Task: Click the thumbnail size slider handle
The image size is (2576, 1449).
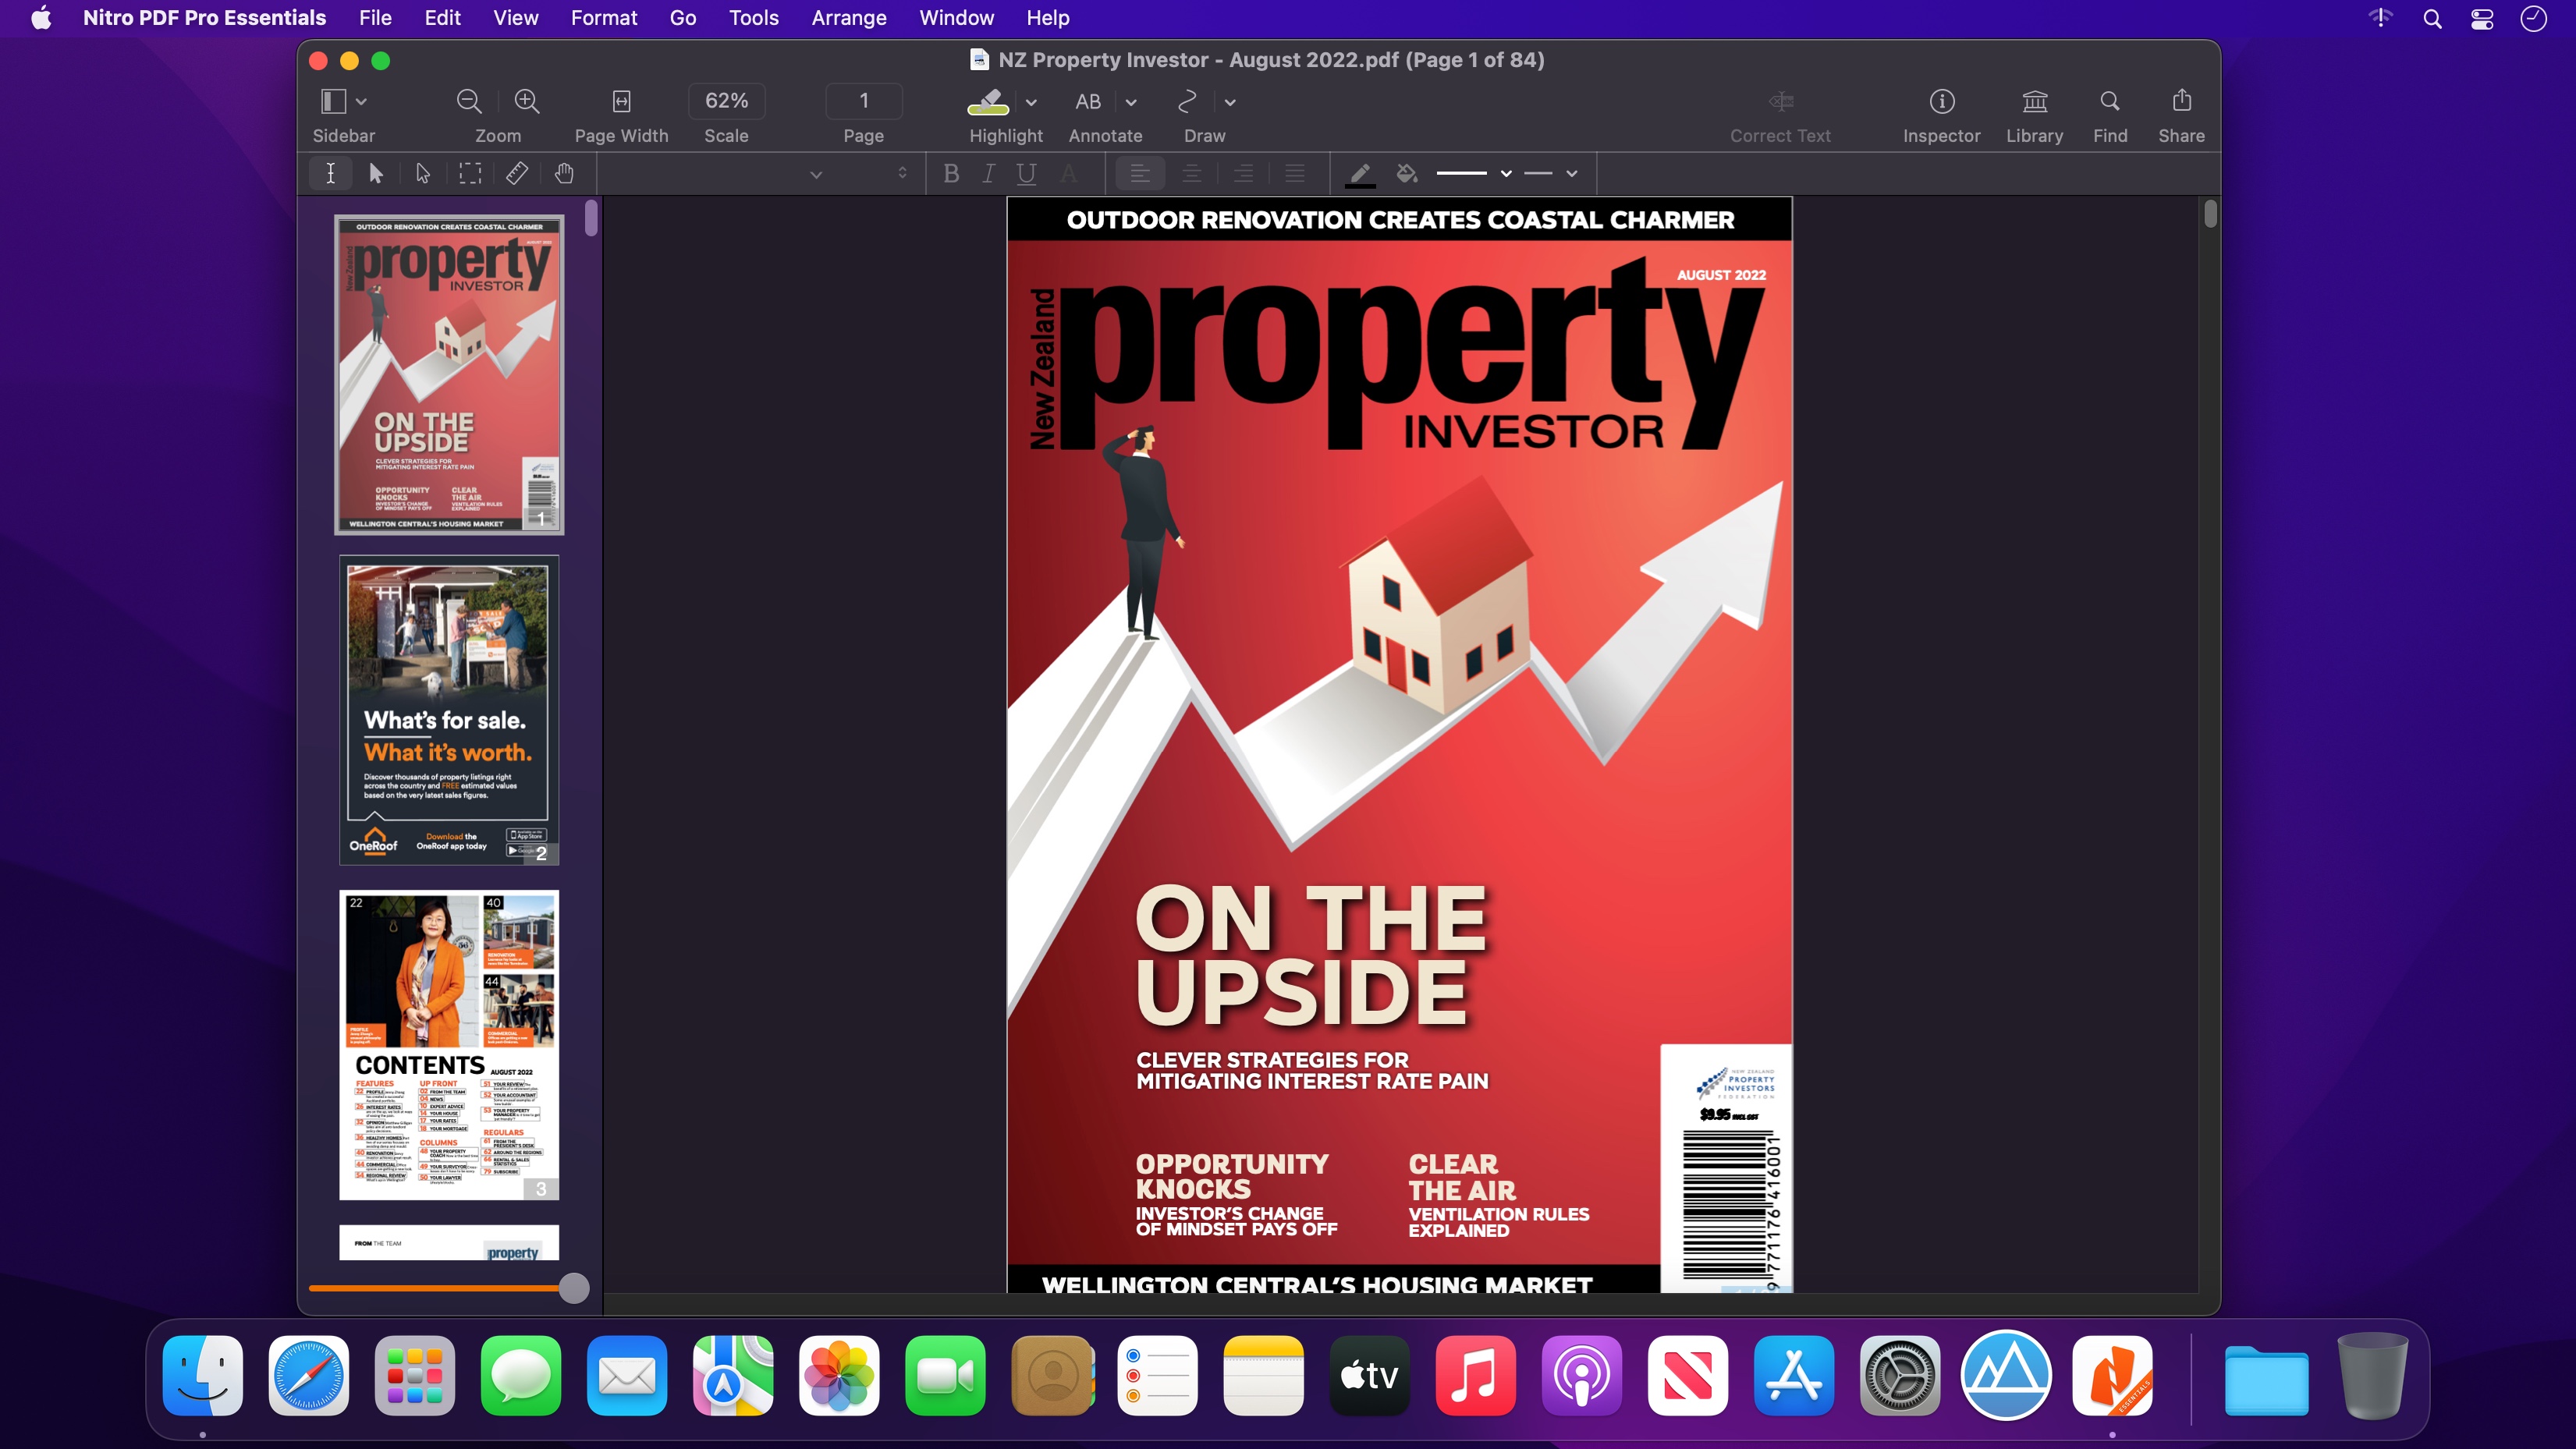Action: tap(574, 1288)
